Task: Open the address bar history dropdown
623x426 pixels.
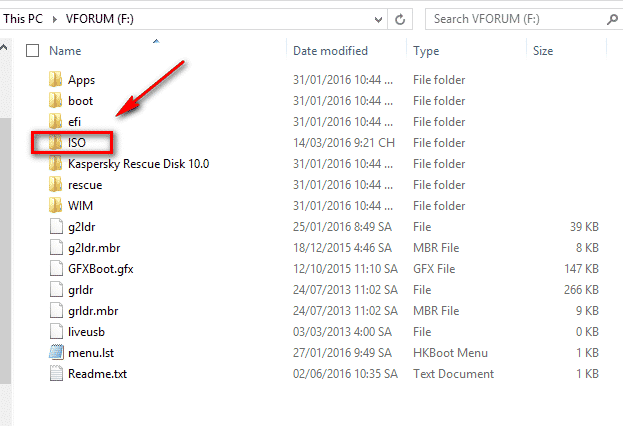Action: click(378, 19)
